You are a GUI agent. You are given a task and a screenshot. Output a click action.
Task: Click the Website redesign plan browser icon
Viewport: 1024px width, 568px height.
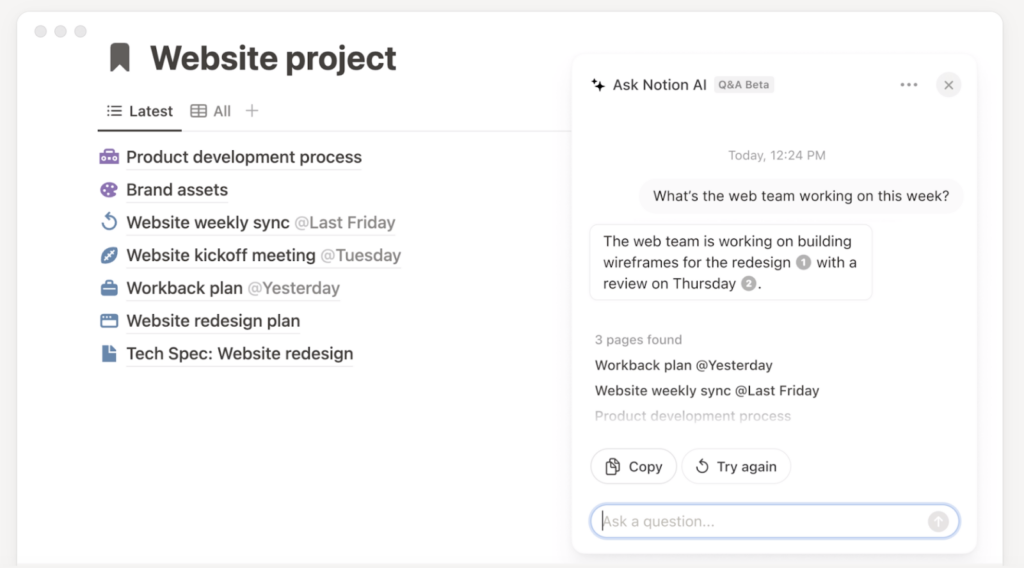pyautogui.click(x=109, y=321)
